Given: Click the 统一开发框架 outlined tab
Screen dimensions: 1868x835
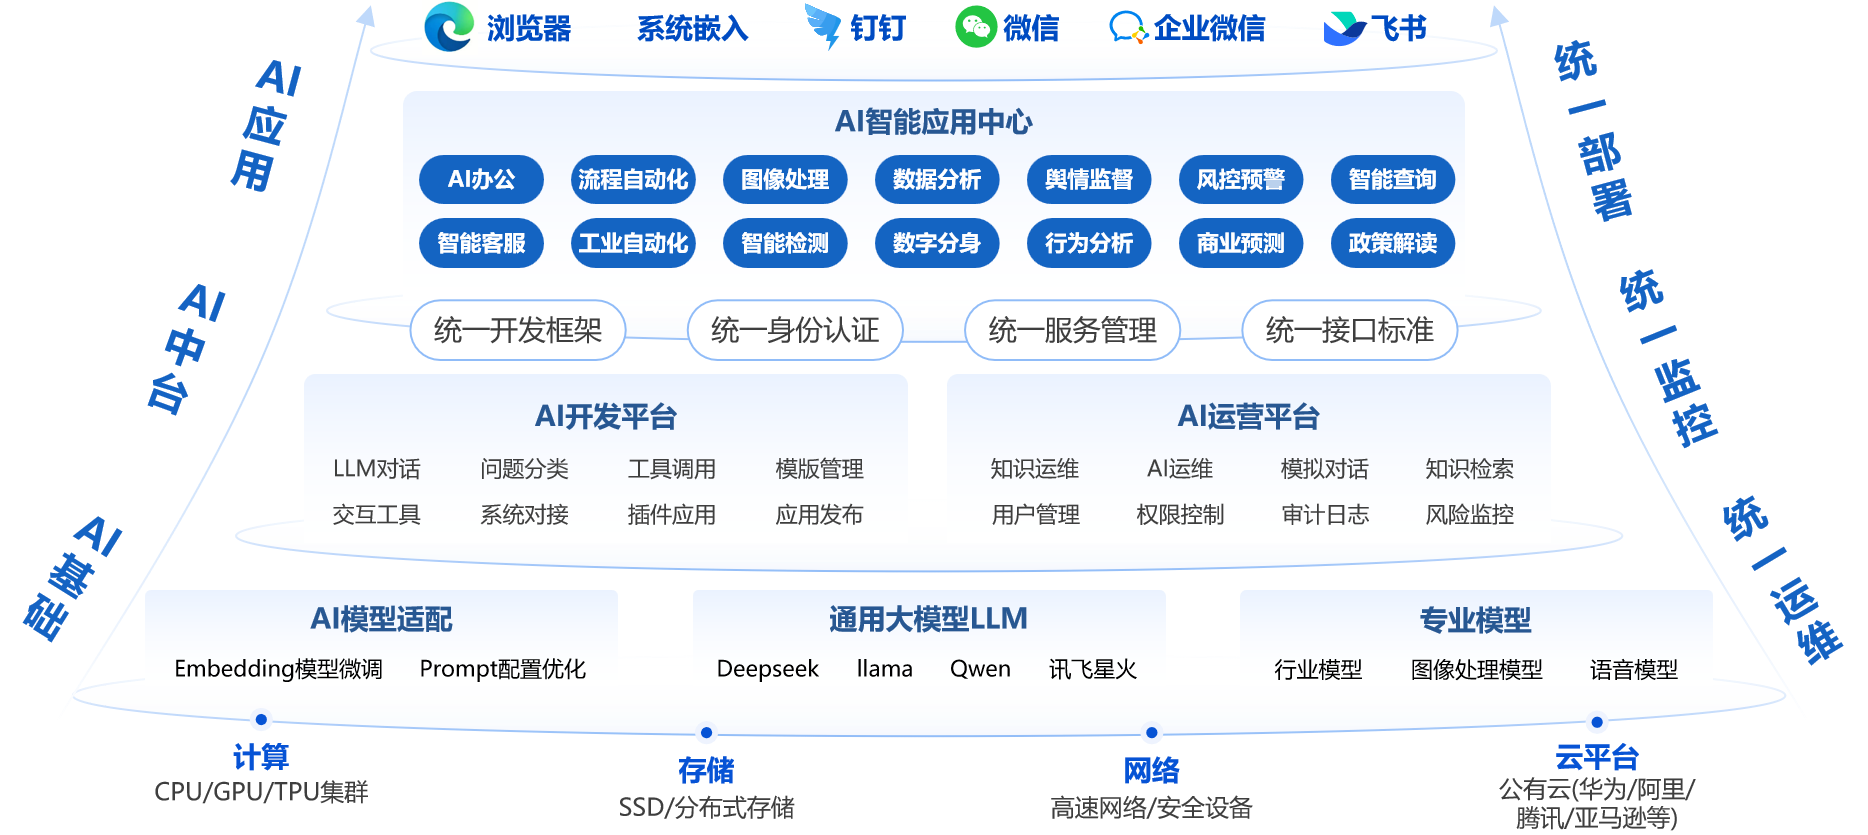Looking at the screenshot, I should pyautogui.click(x=518, y=330).
